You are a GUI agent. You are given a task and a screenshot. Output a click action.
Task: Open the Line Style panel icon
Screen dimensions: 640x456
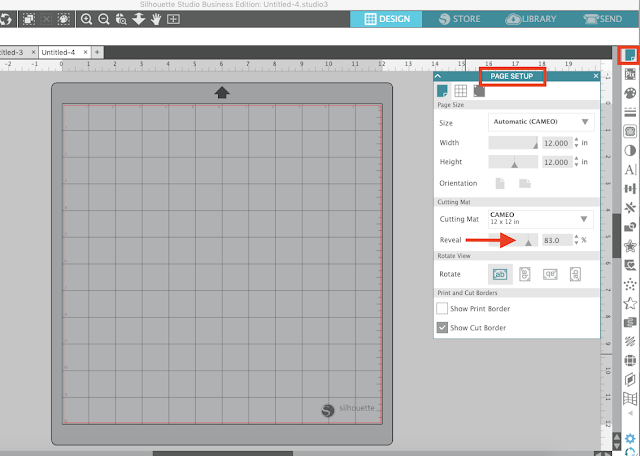point(630,112)
